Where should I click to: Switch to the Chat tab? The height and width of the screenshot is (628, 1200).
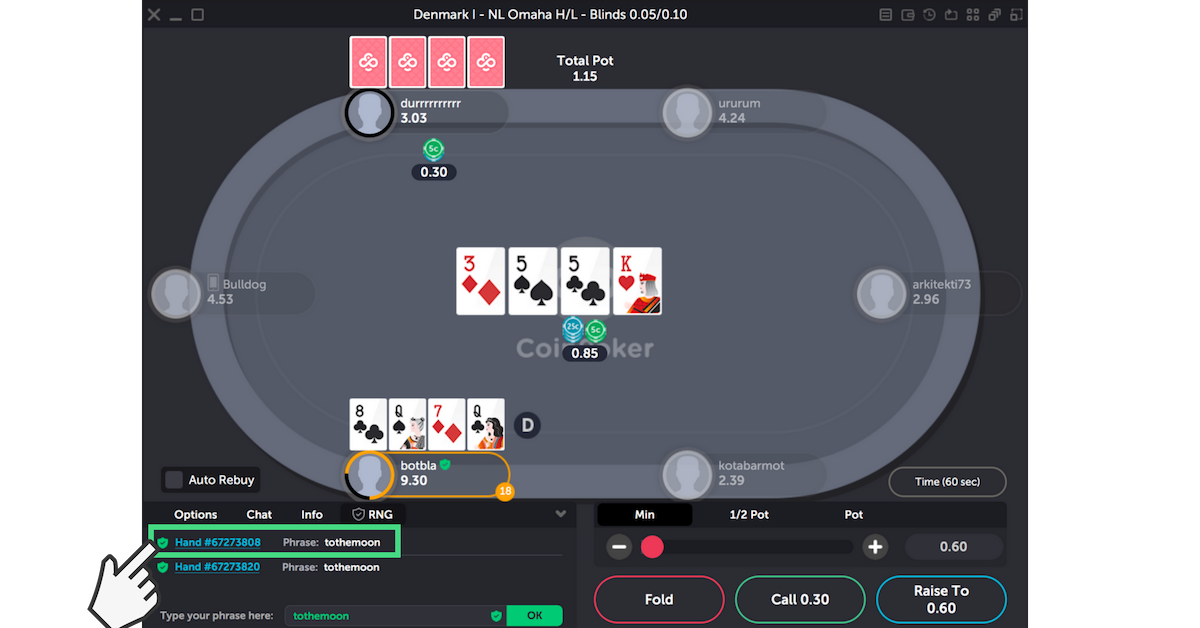point(259,515)
